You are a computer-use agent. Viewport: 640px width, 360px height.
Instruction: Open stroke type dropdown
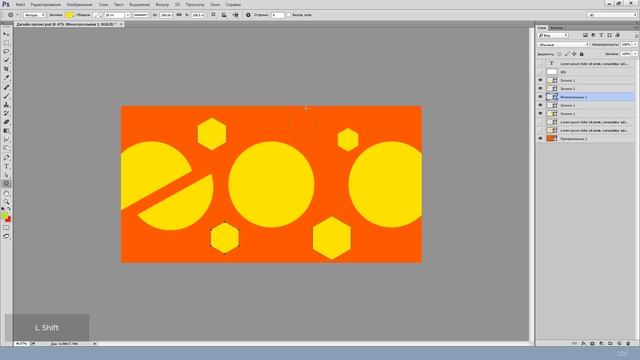[x=141, y=15]
